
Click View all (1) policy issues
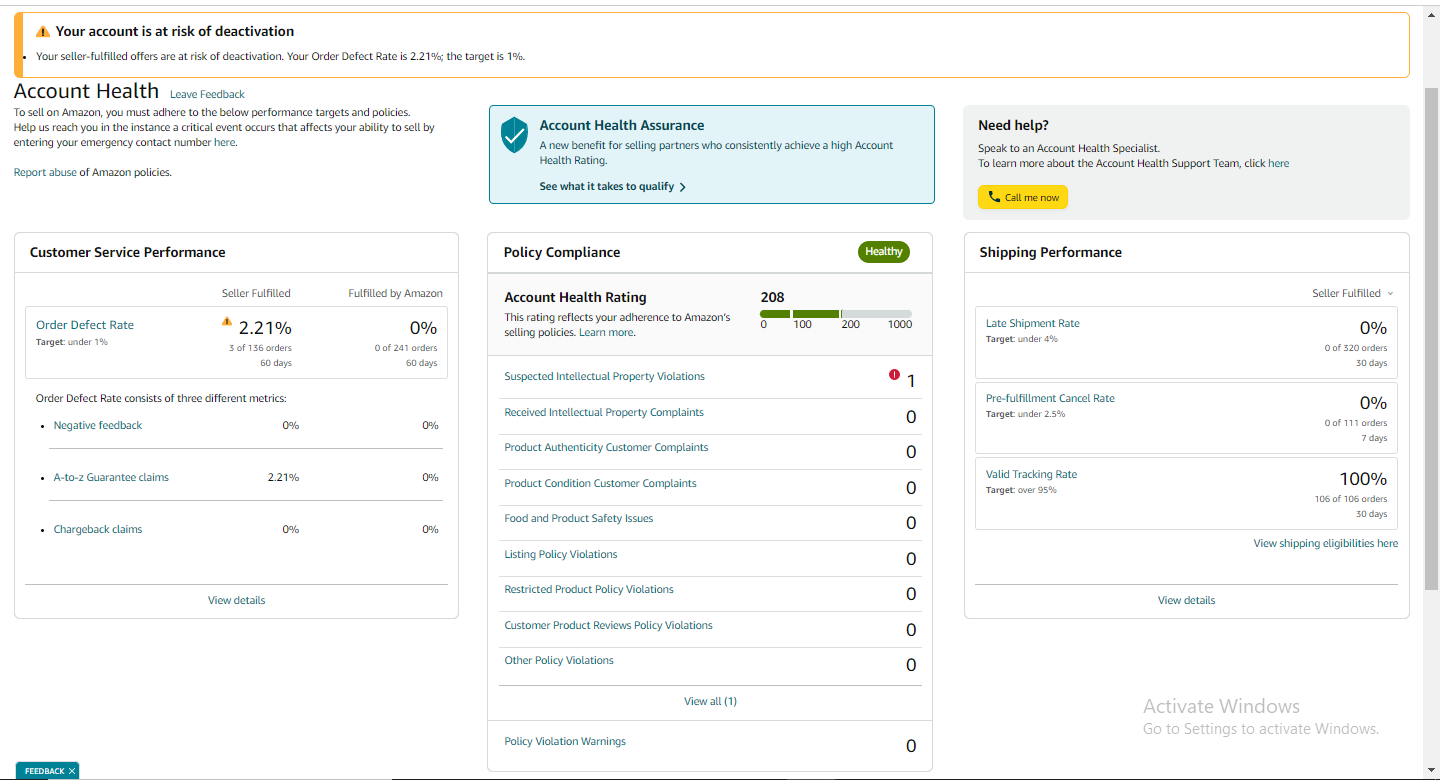pyautogui.click(x=710, y=701)
